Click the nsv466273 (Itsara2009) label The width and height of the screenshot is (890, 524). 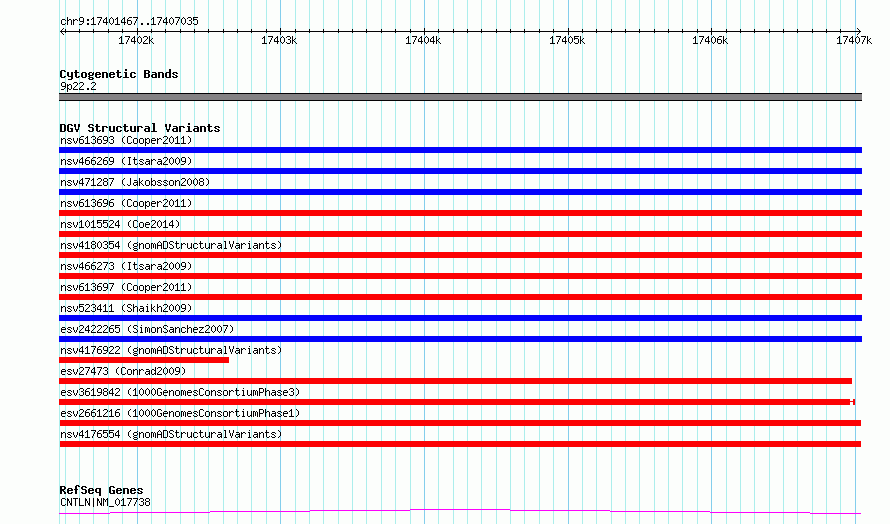[x=126, y=266]
